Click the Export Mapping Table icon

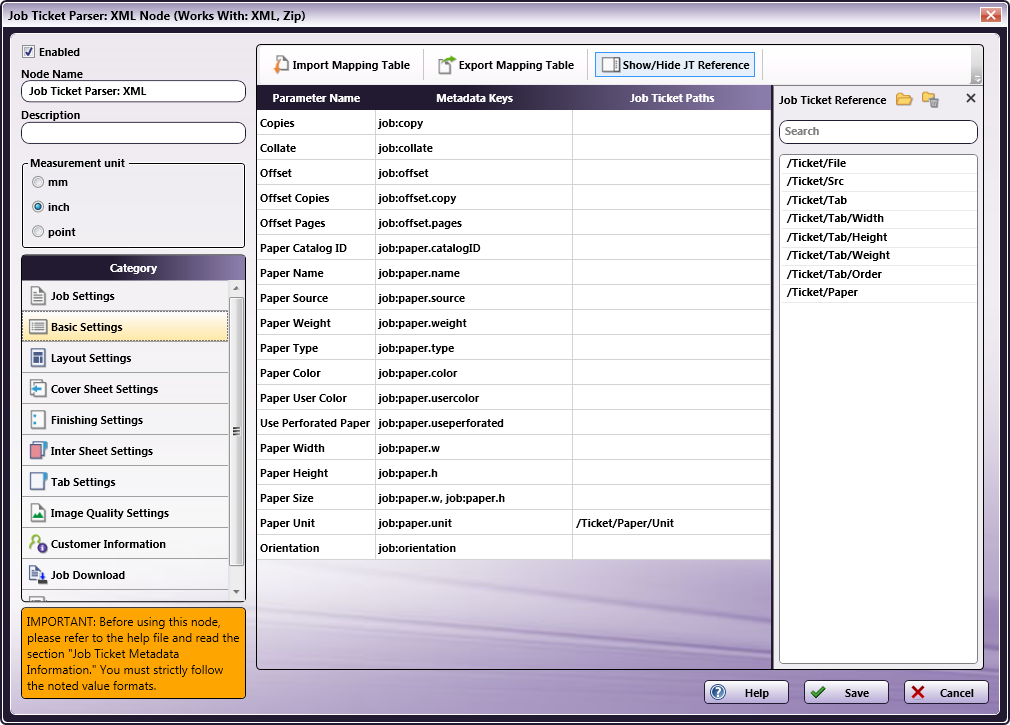pos(446,64)
